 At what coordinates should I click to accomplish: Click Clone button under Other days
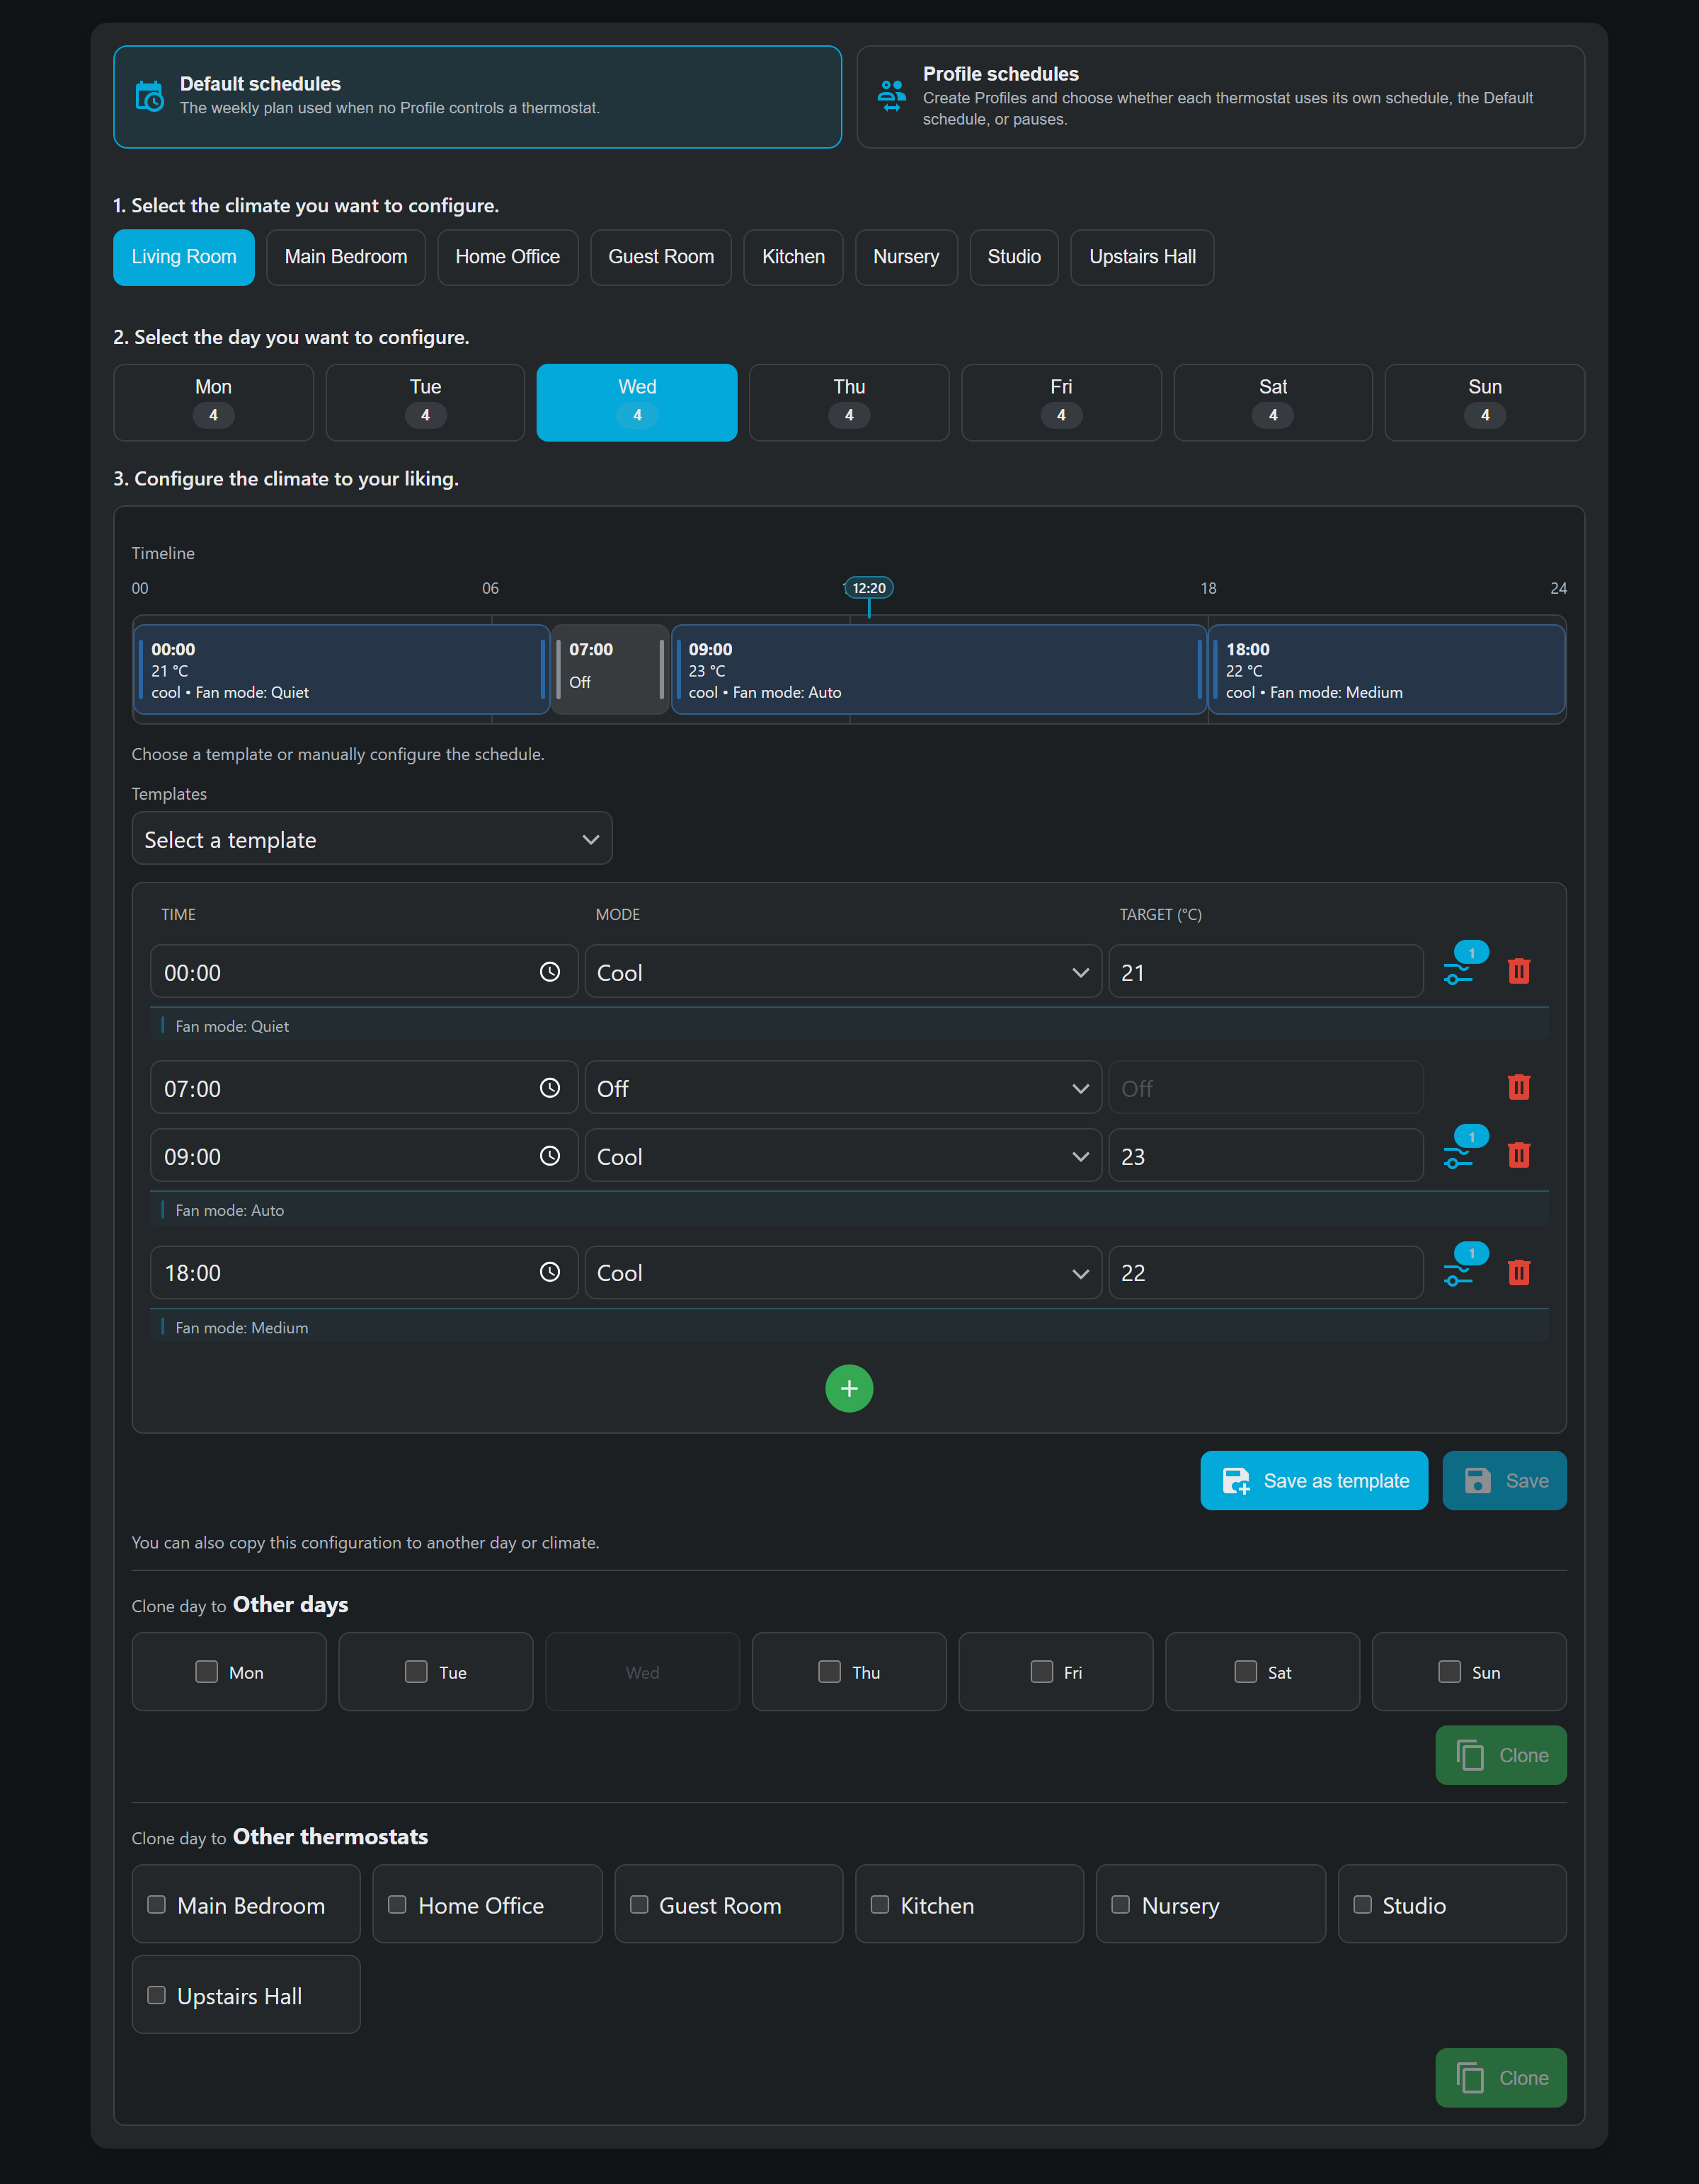pyautogui.click(x=1501, y=1755)
